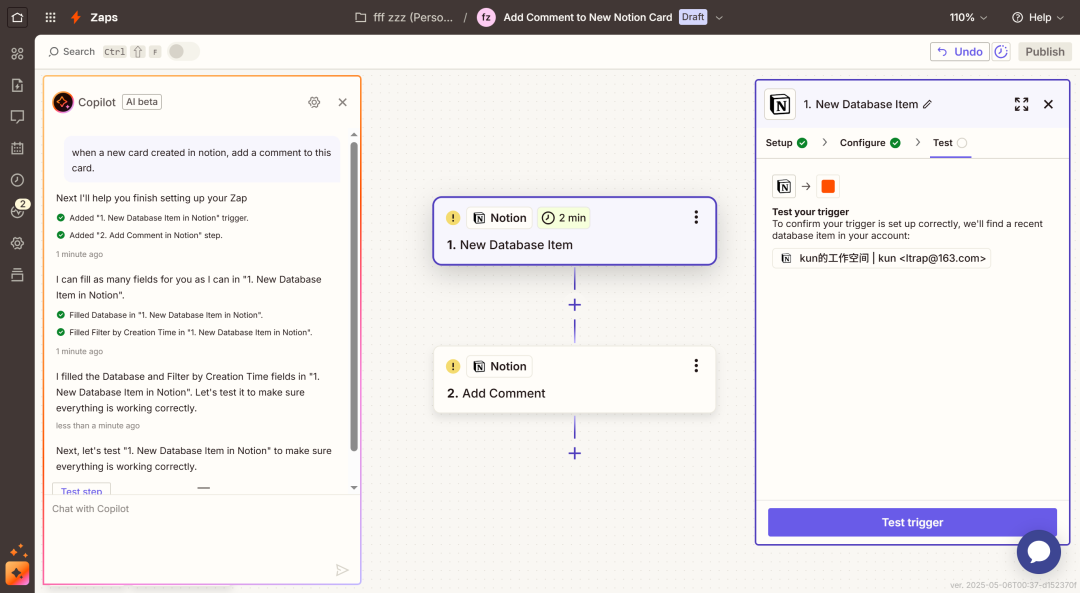Click the Copilot chat scrollbar
Viewport: 1080px width, 593px height.
coord(354,297)
